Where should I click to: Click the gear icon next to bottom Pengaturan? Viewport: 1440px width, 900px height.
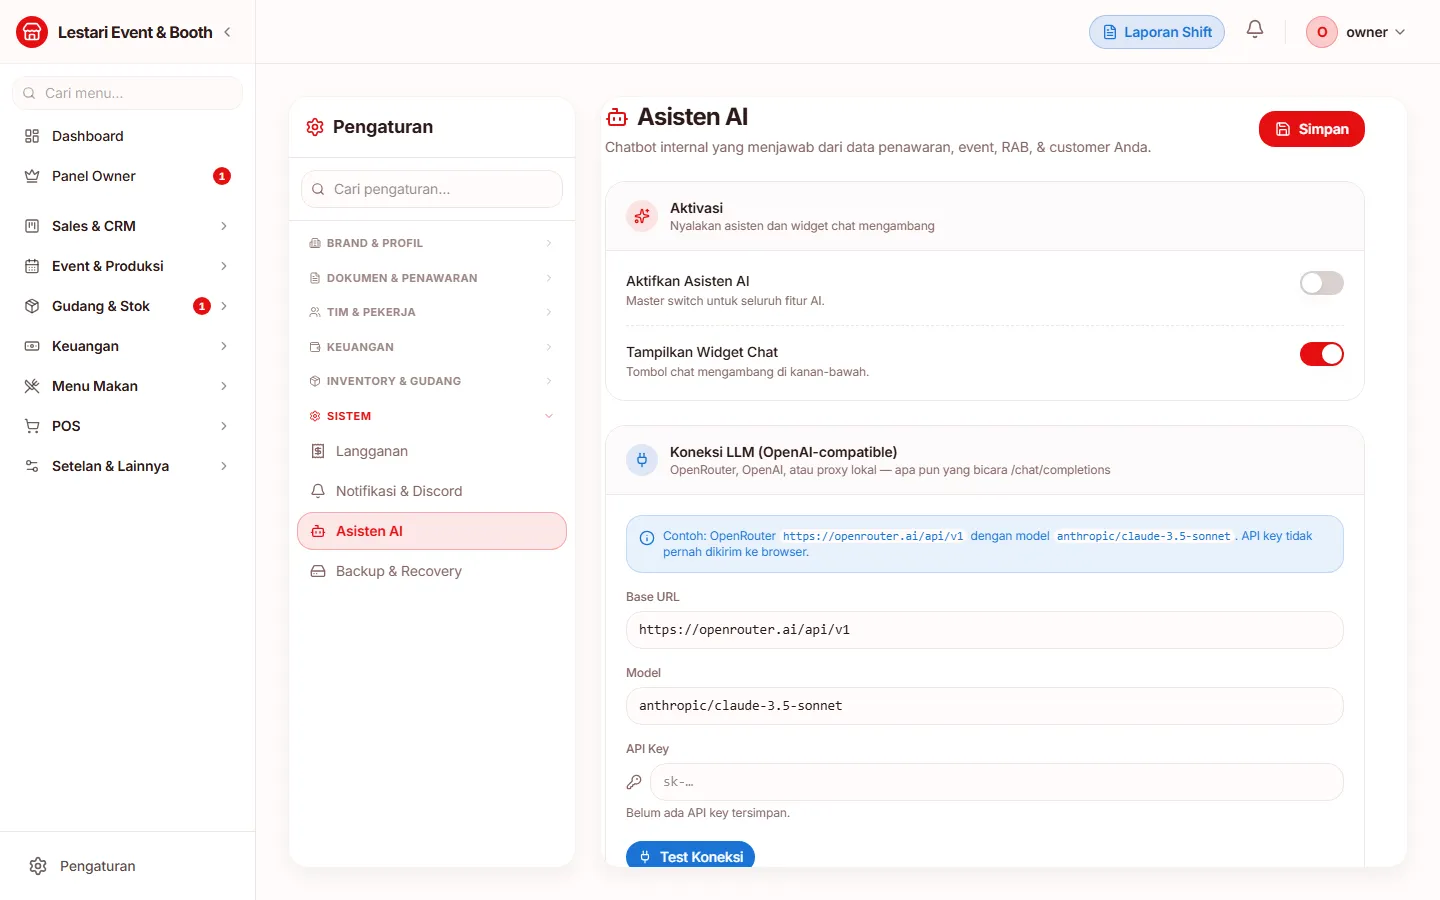pyautogui.click(x=38, y=866)
